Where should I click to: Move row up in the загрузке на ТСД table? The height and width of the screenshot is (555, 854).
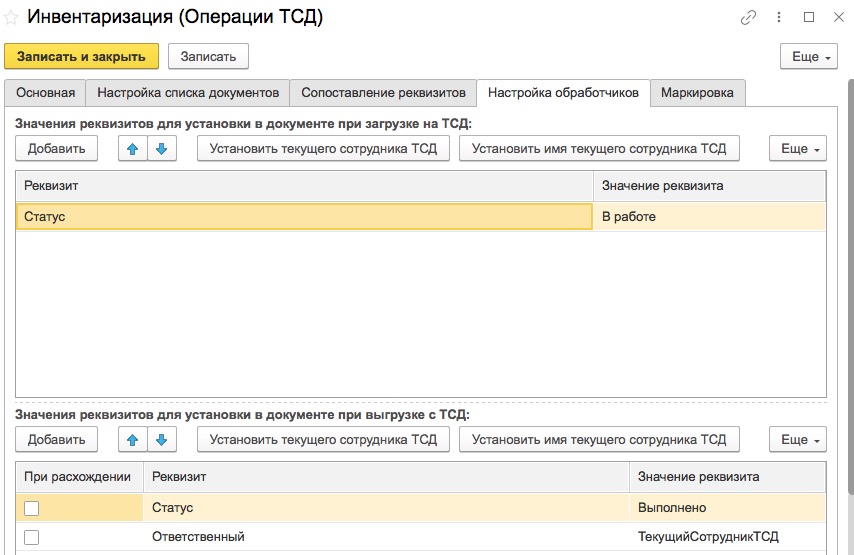tap(132, 149)
